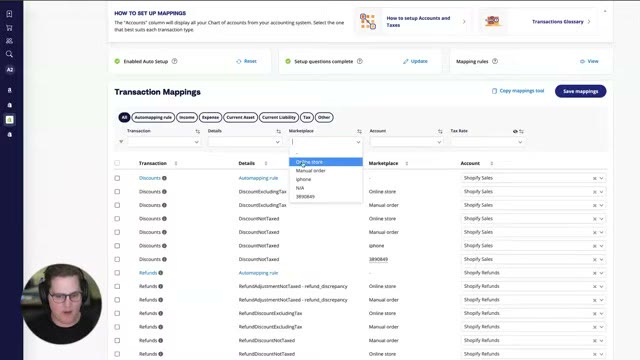Screen dimensions: 640x360
Task: Toggle the Marketplace filter dropdown arrow
Action: [x=358, y=142]
